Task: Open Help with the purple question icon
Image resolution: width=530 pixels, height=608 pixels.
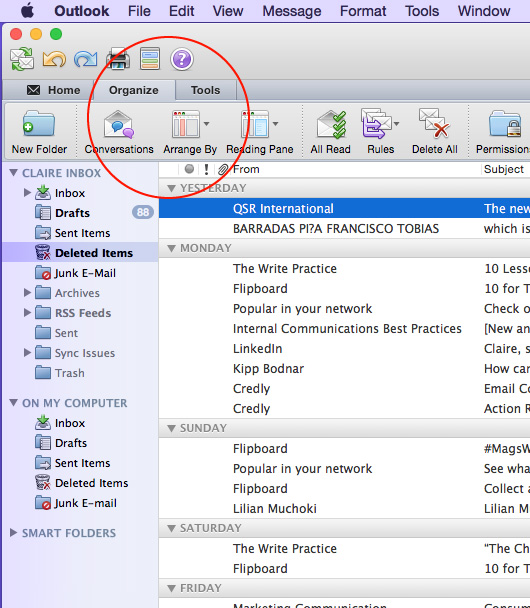Action: (x=181, y=59)
